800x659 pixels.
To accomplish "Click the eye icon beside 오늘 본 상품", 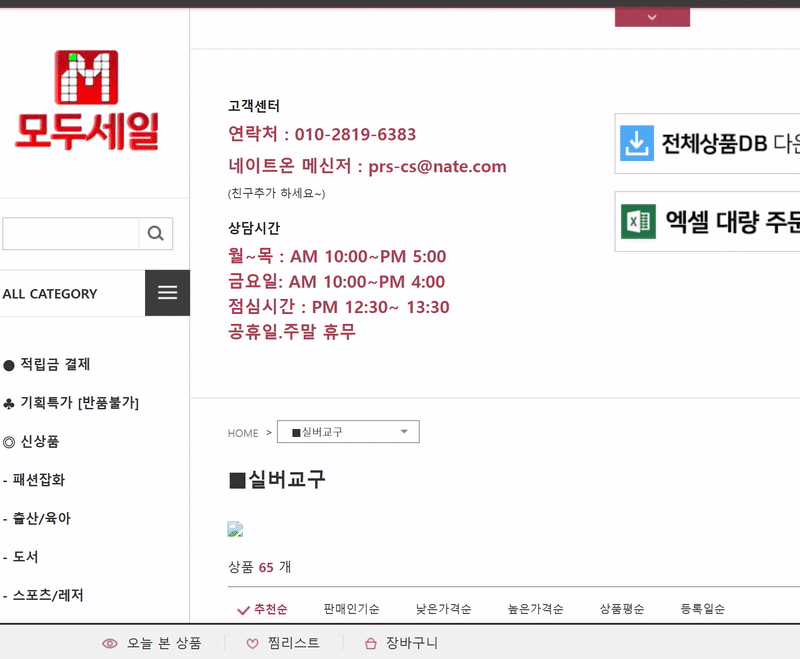I will [109, 643].
